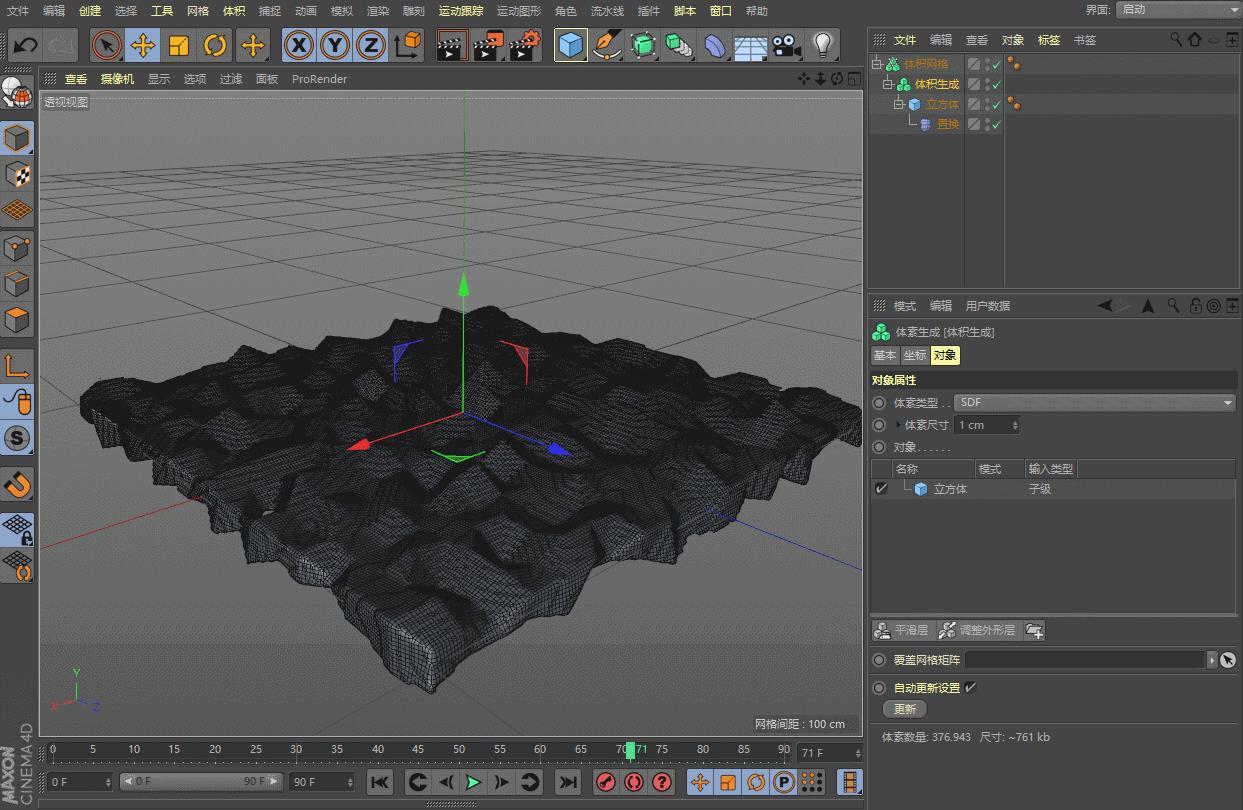Select the Pen spline tool icon

click(607, 46)
